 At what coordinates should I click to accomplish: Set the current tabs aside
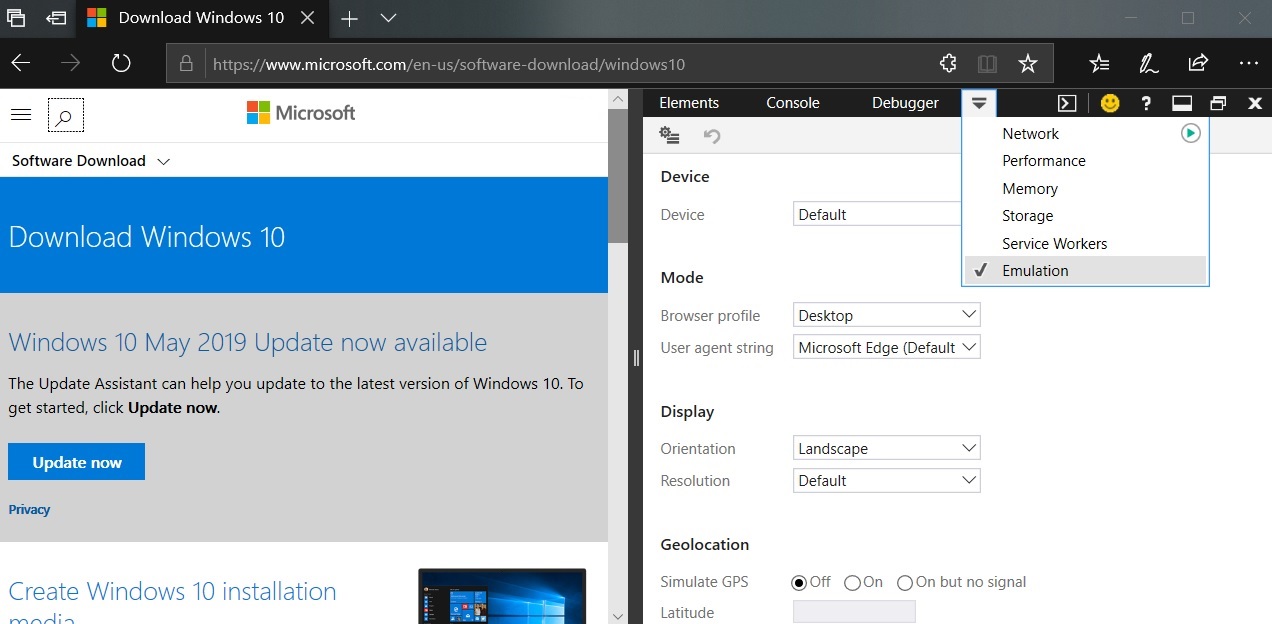(56, 18)
